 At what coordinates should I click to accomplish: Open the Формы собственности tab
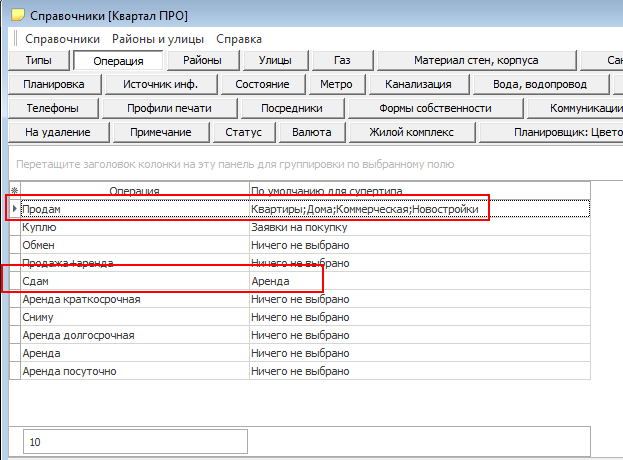(435, 108)
